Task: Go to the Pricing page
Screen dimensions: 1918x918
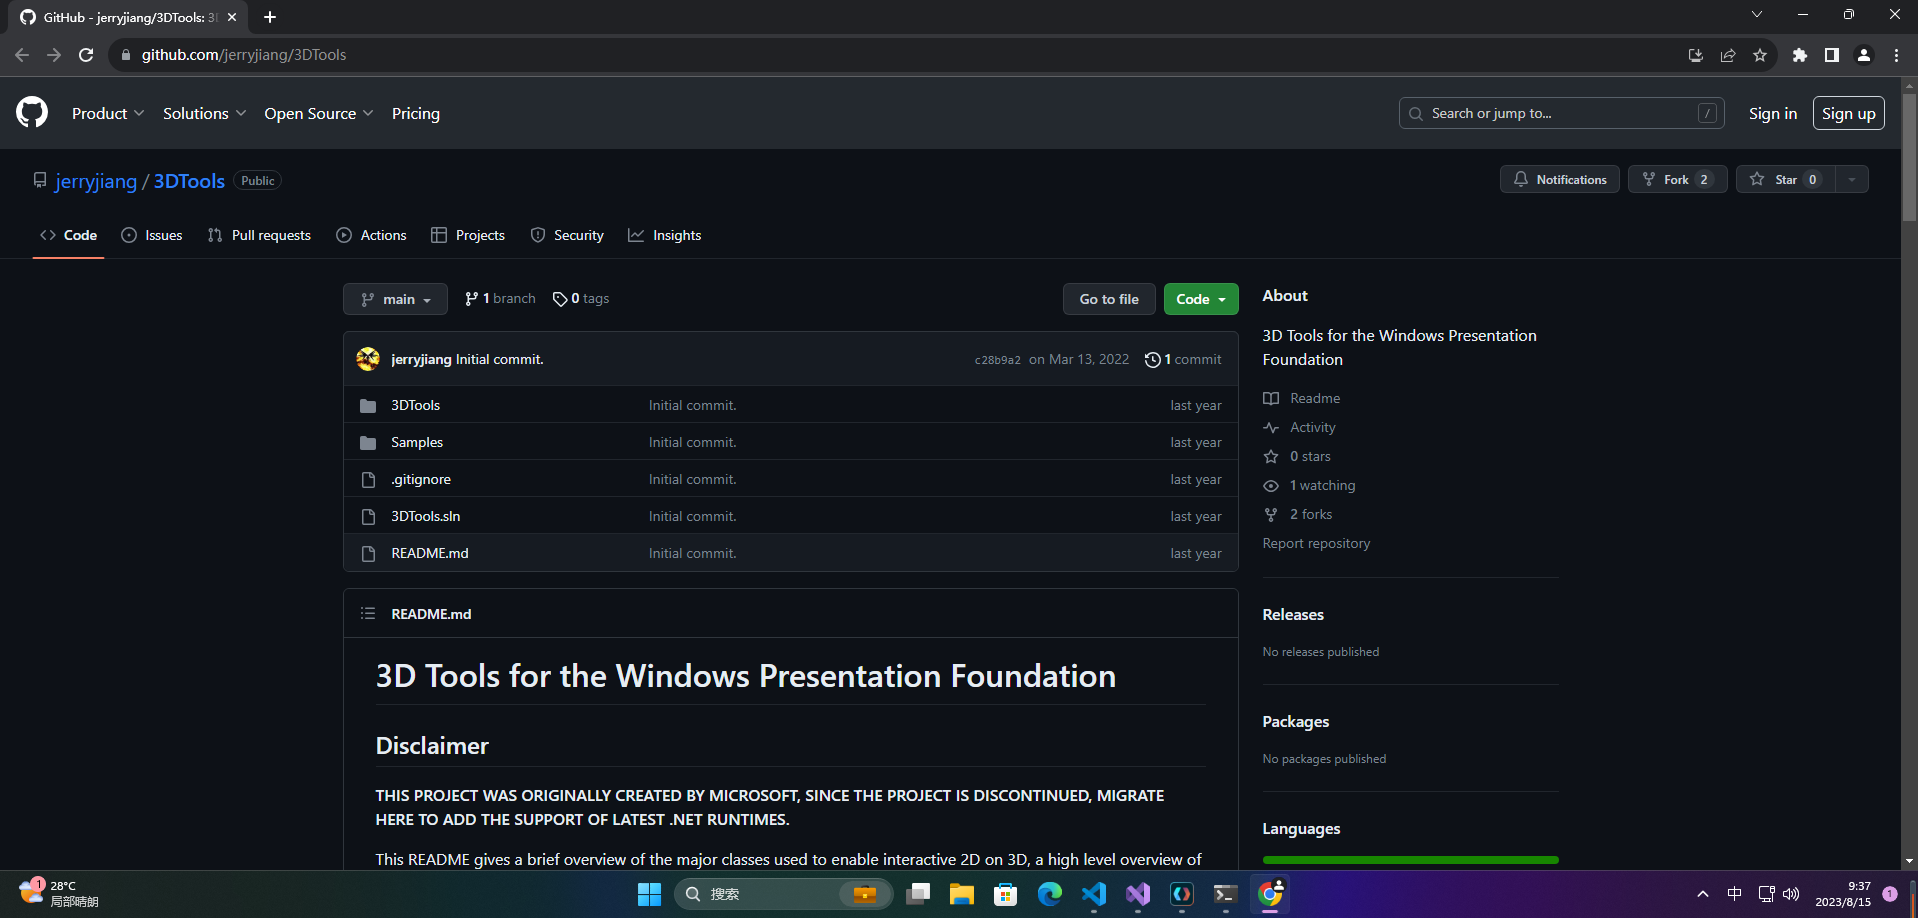Action: pyautogui.click(x=416, y=113)
